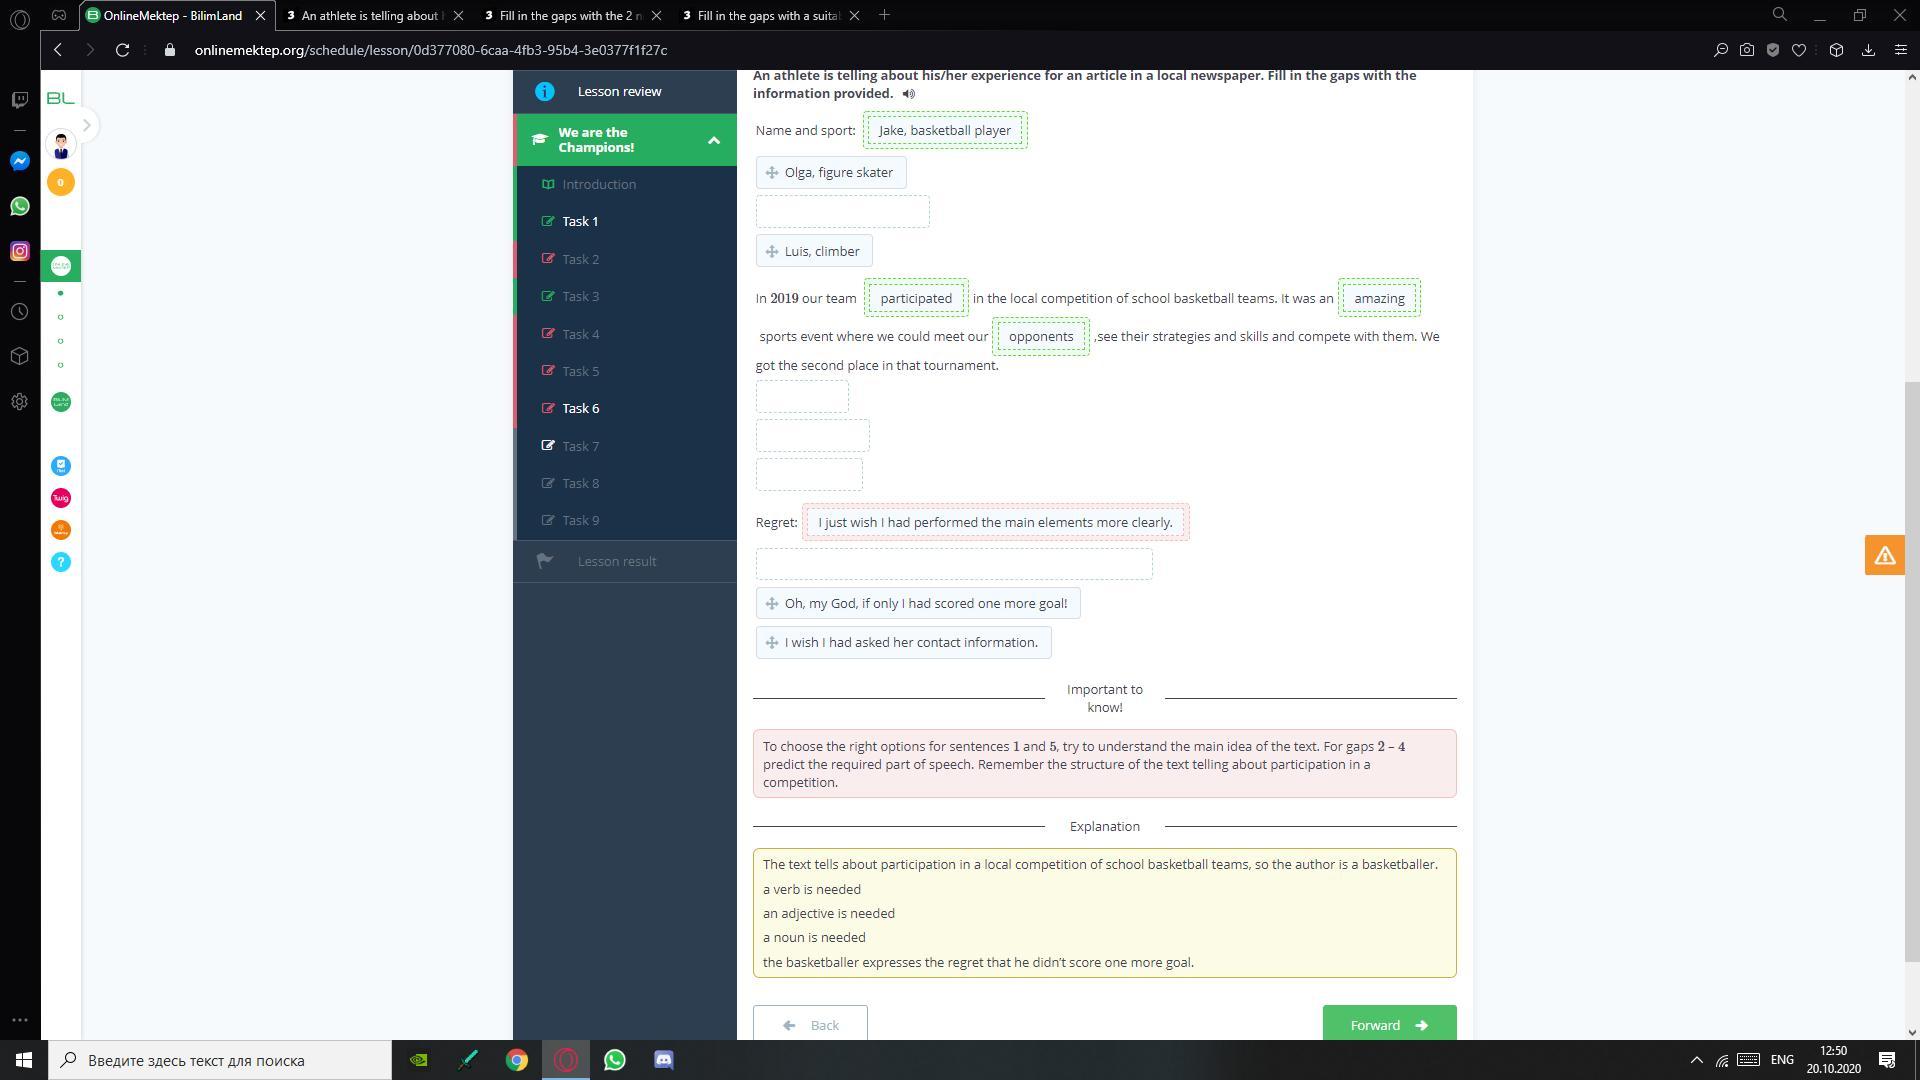Click the blue help question mark icon
Image resolution: width=1920 pixels, height=1080 pixels.
pyautogui.click(x=61, y=562)
